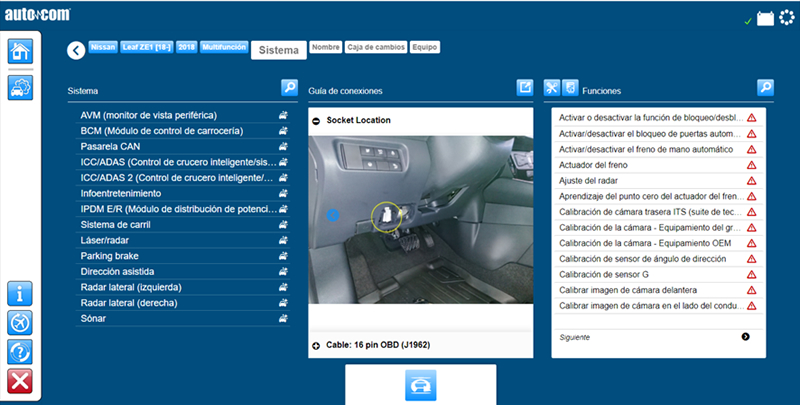Go to next functions page with Siguiente arrow
Viewport: 800px width, 405px height.
tap(745, 337)
